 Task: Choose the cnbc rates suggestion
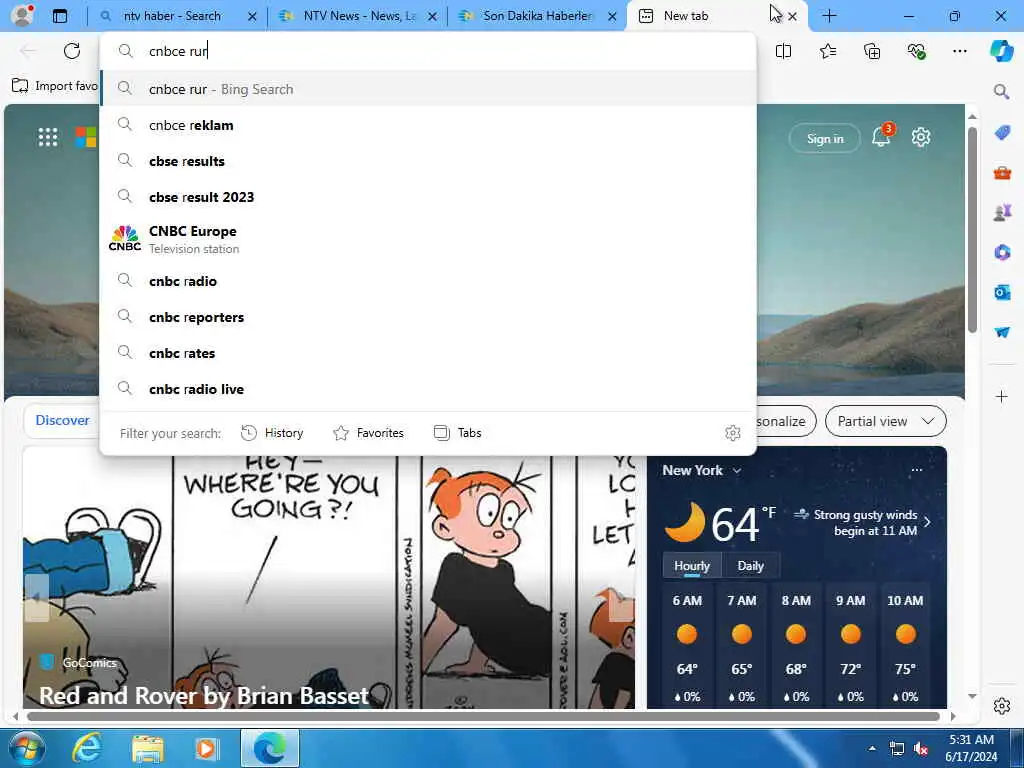click(428, 353)
